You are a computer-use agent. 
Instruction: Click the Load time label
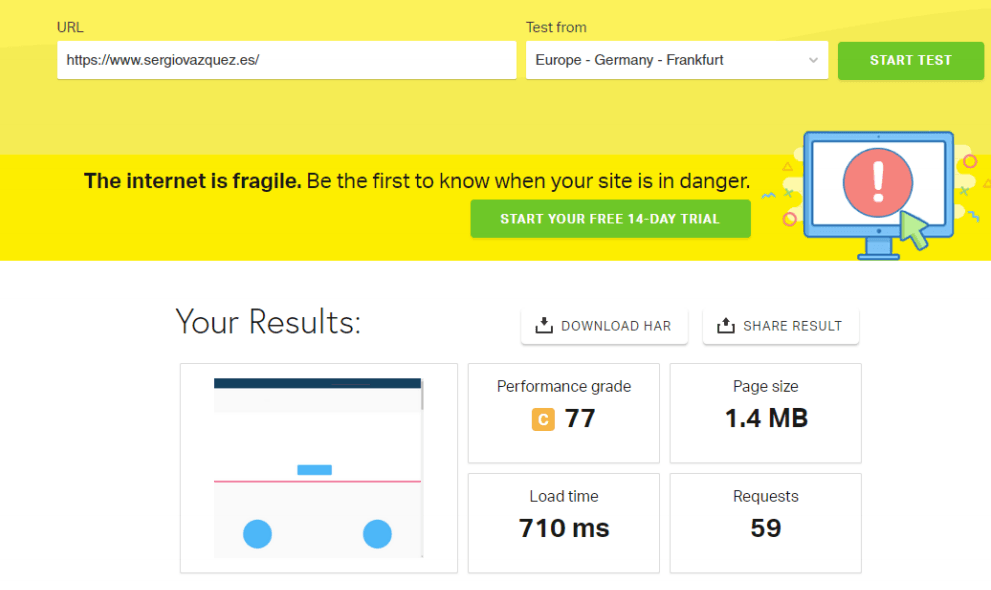564,496
